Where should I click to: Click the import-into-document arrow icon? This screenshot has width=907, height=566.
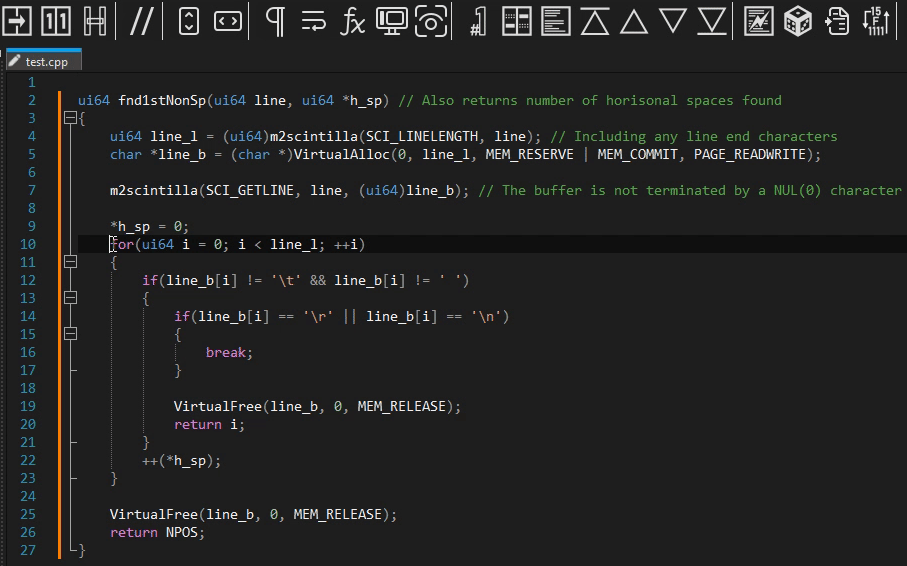tap(837, 21)
